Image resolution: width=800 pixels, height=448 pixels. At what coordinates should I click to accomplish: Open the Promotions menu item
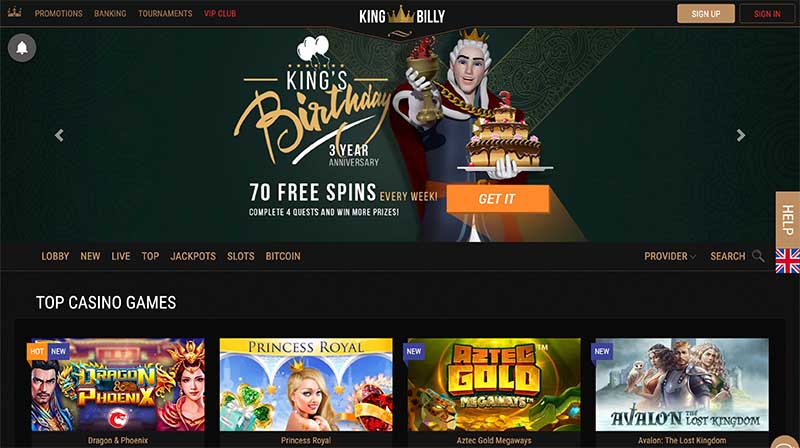pyautogui.click(x=58, y=14)
